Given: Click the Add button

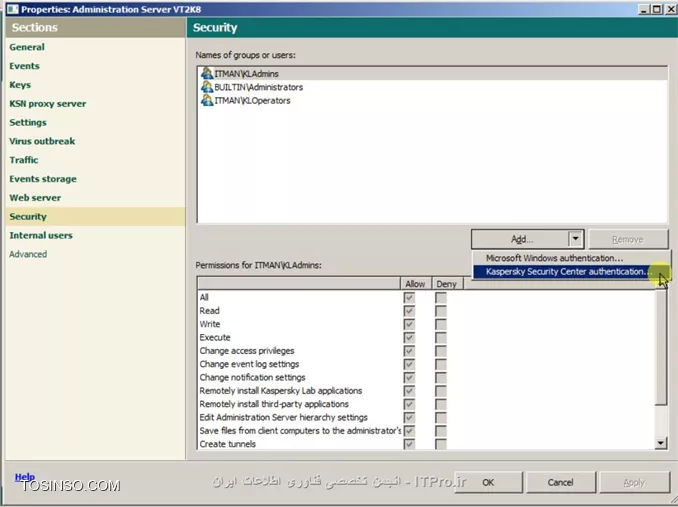Looking at the screenshot, I should coord(521,239).
